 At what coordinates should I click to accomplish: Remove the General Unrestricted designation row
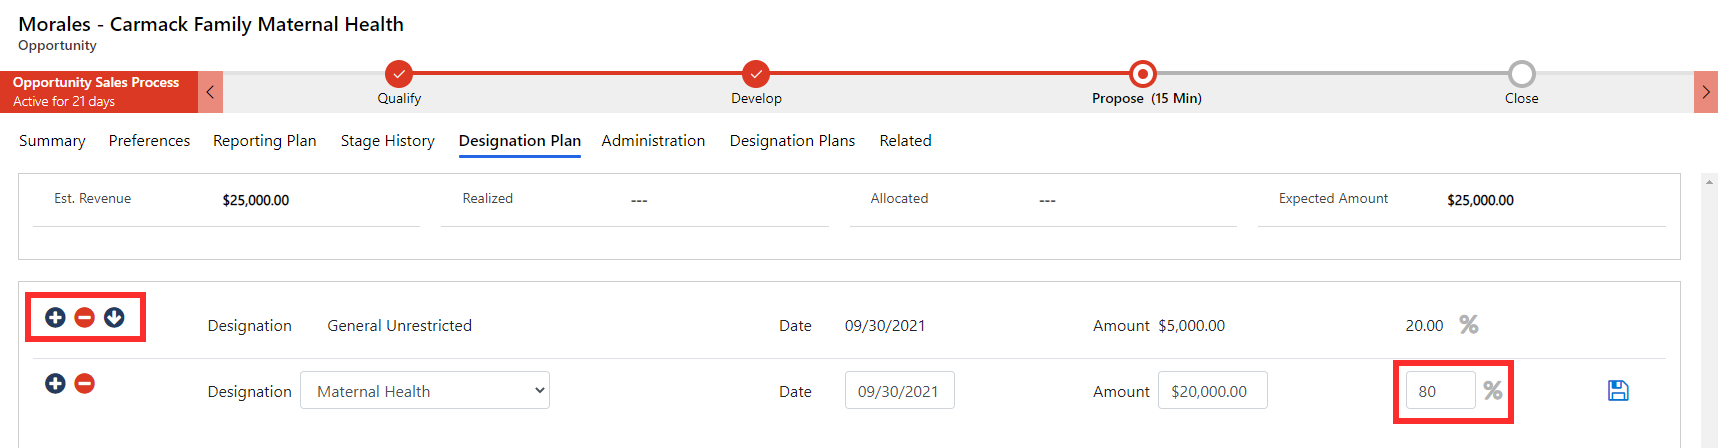pyautogui.click(x=85, y=317)
